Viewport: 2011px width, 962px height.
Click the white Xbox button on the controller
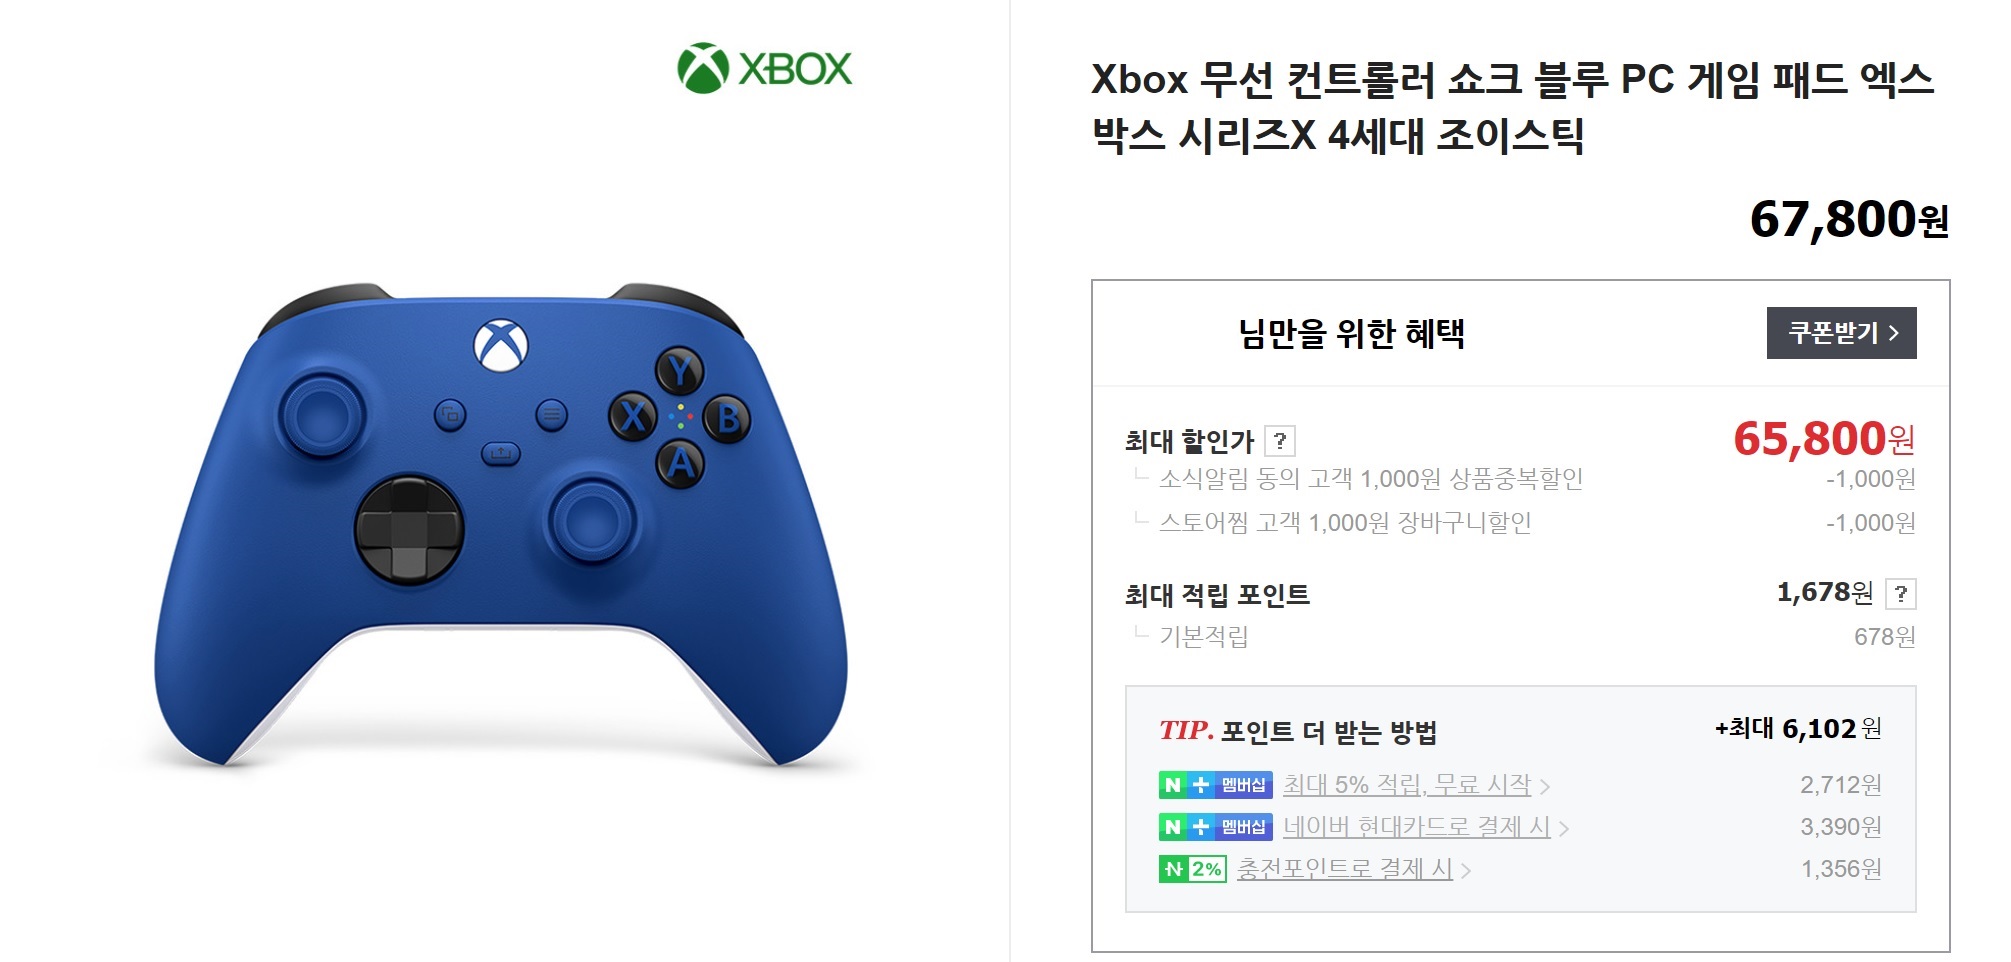(x=501, y=345)
